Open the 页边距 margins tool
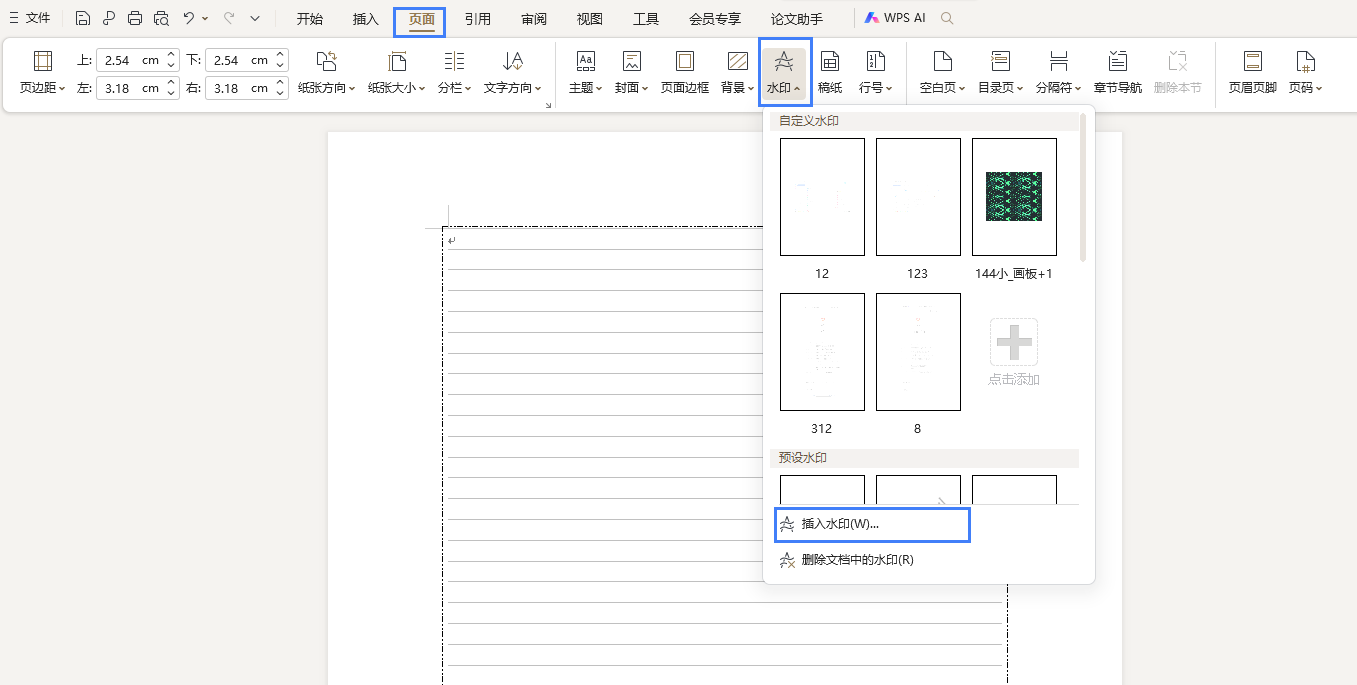 (x=42, y=73)
